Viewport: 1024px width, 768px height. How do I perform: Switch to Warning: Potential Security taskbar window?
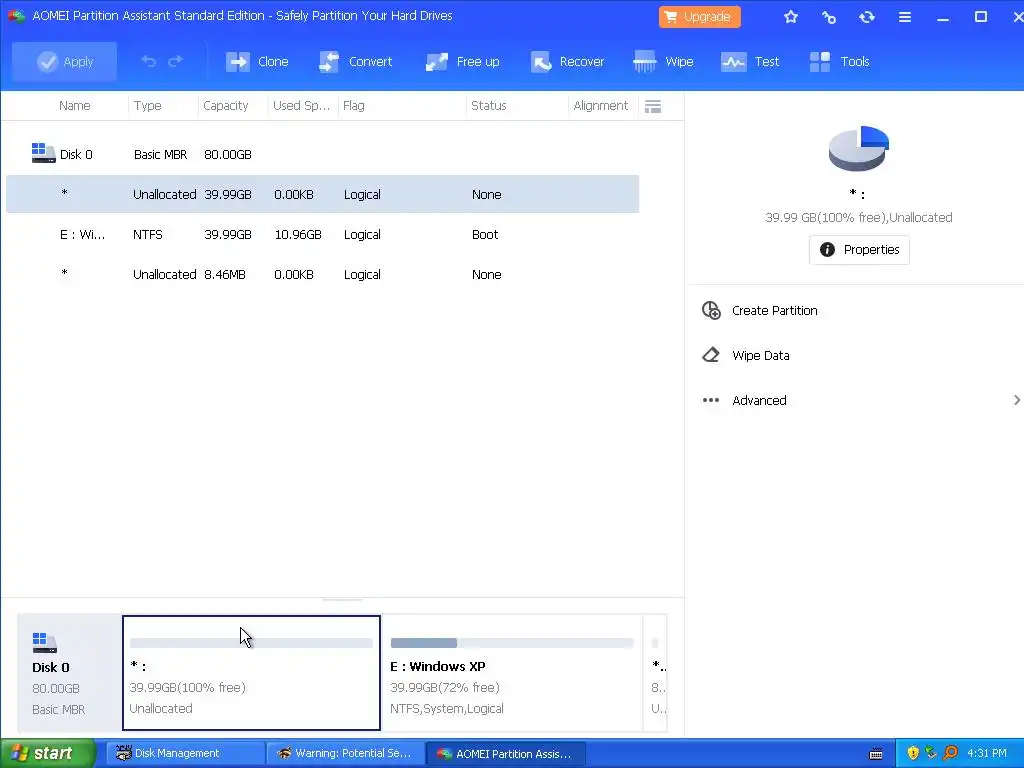345,754
